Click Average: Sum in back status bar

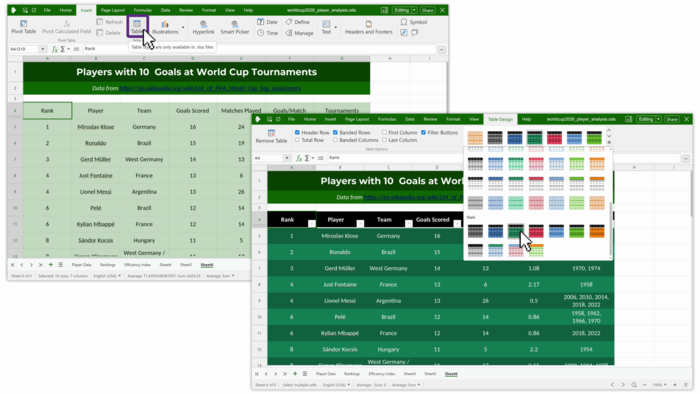tap(220, 276)
